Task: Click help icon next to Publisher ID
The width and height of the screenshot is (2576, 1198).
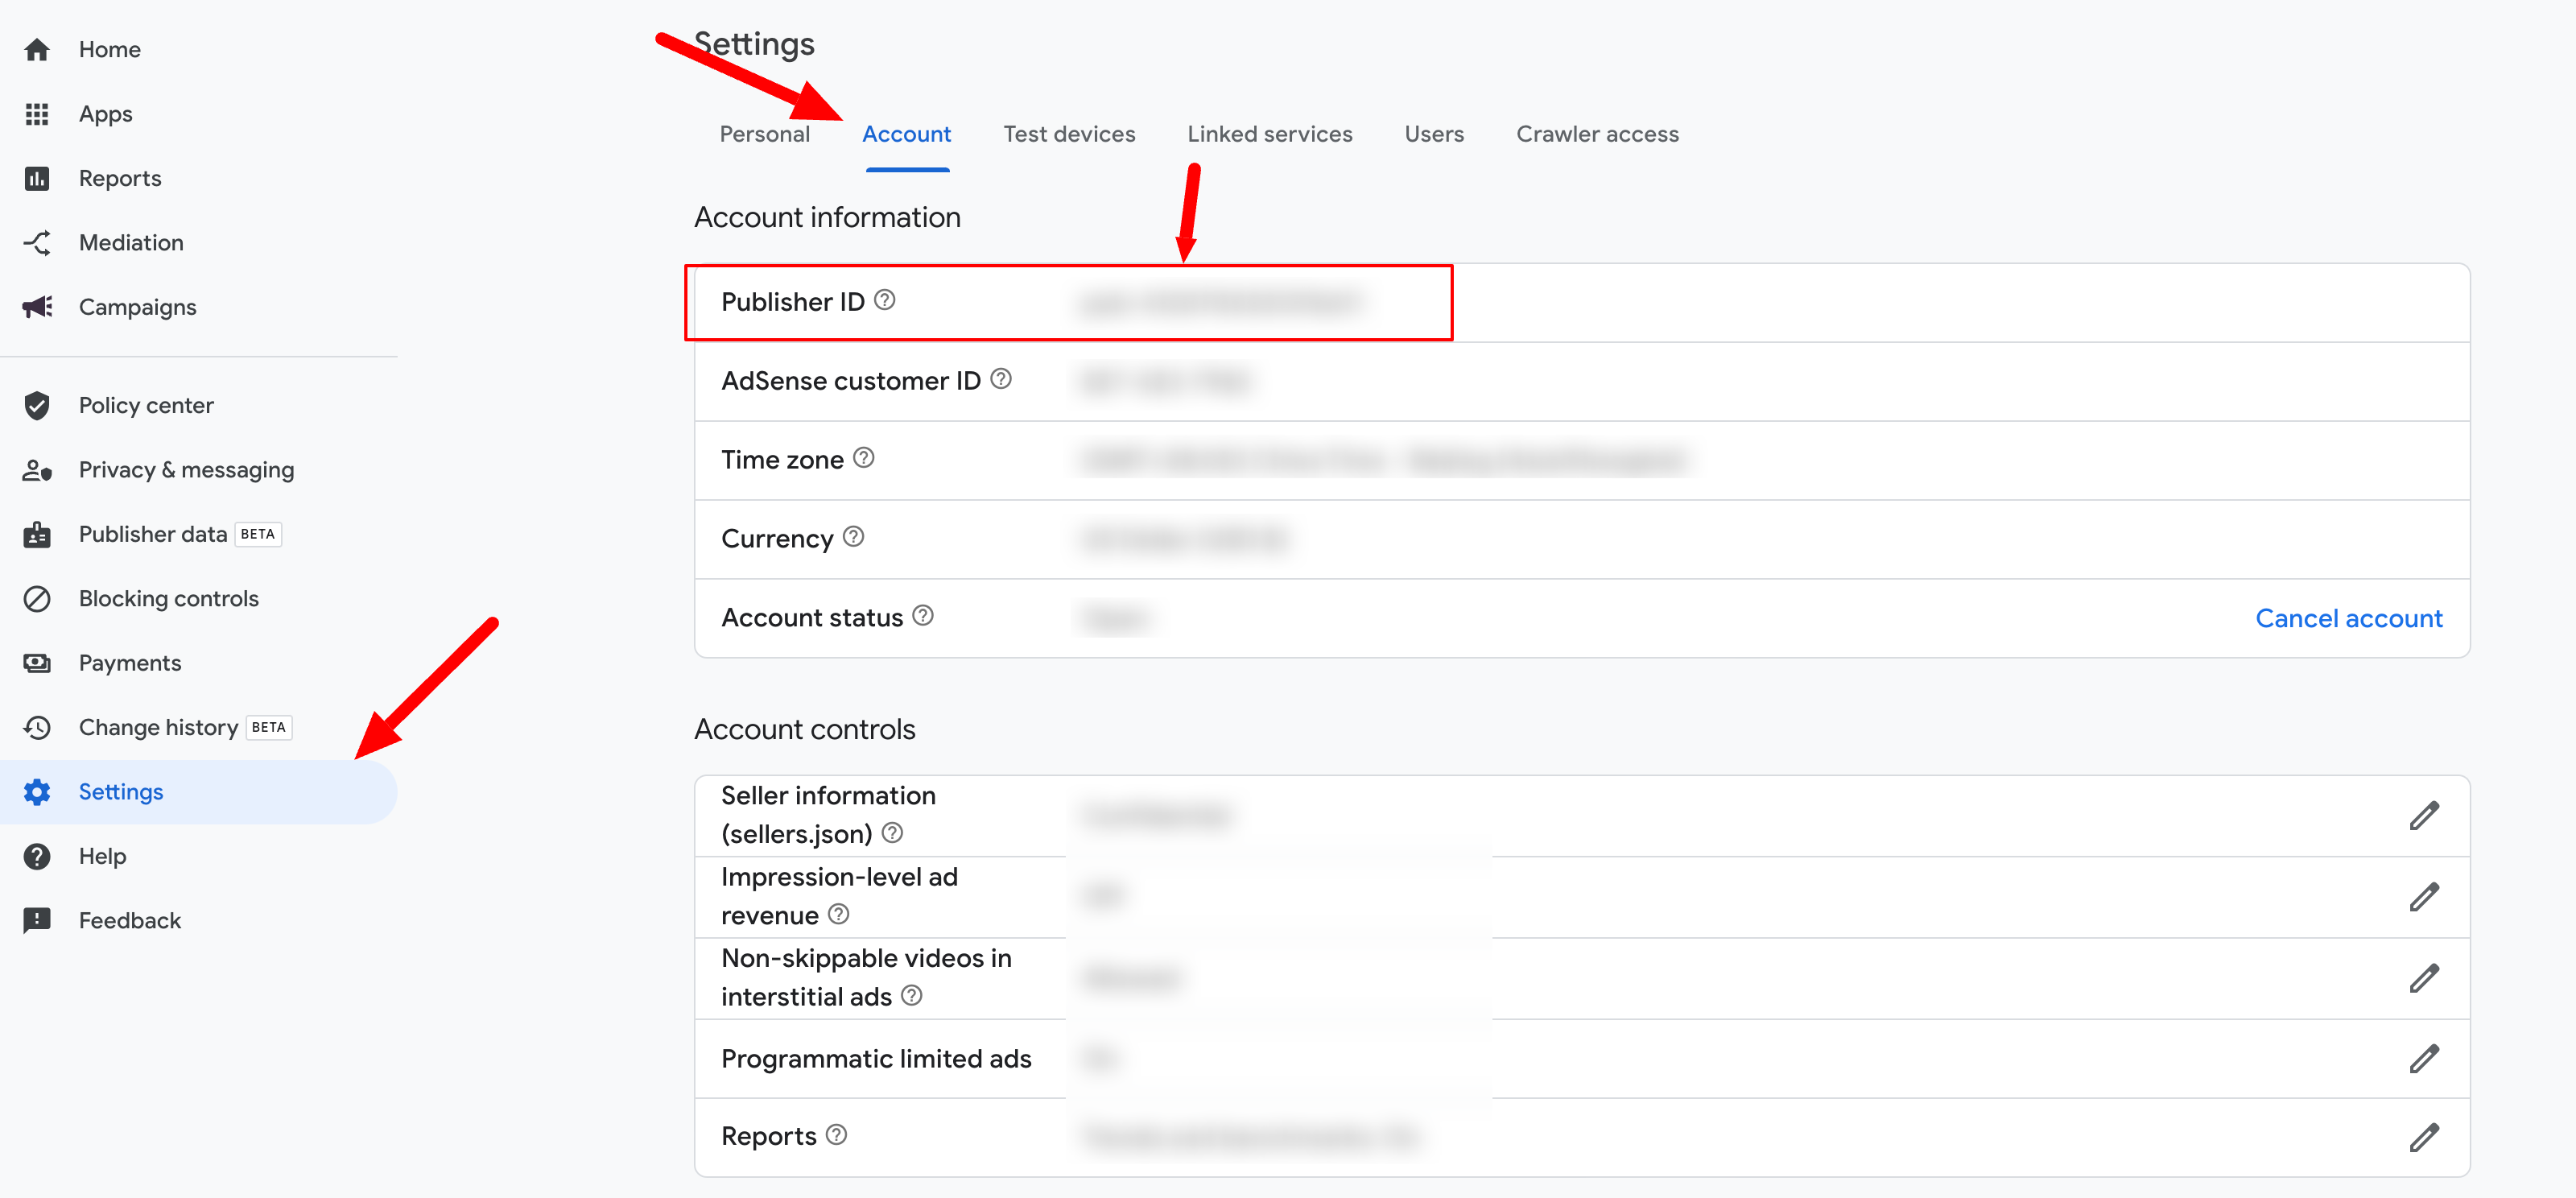Action: pos(885,300)
